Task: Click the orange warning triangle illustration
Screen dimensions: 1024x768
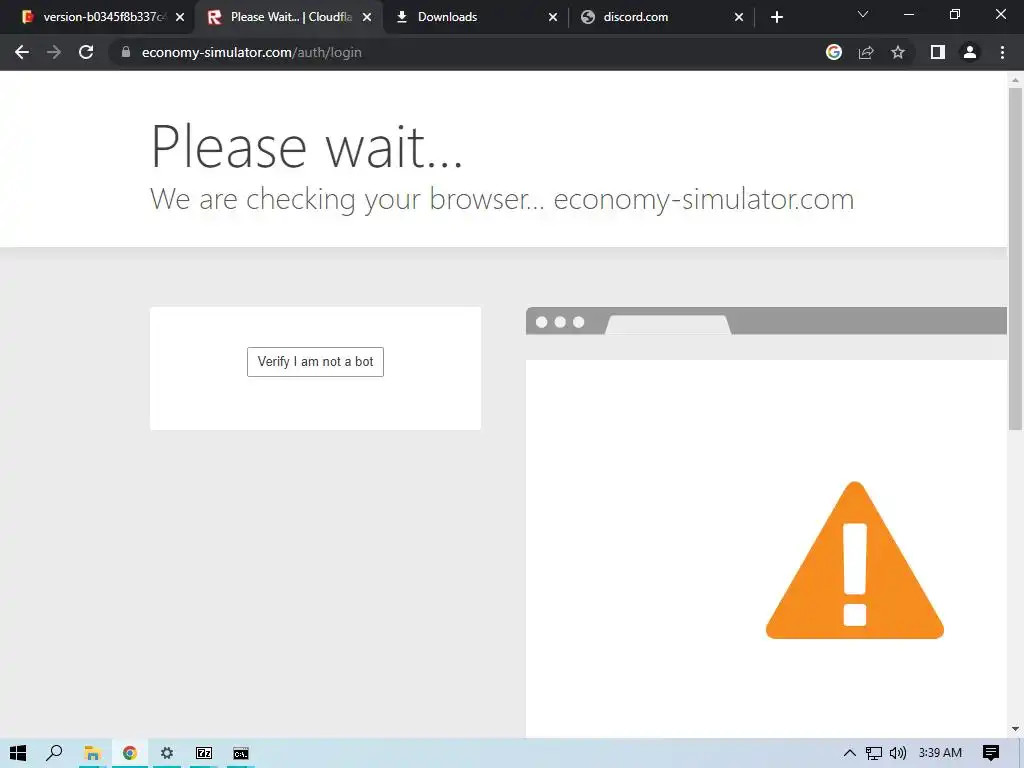Action: click(854, 560)
